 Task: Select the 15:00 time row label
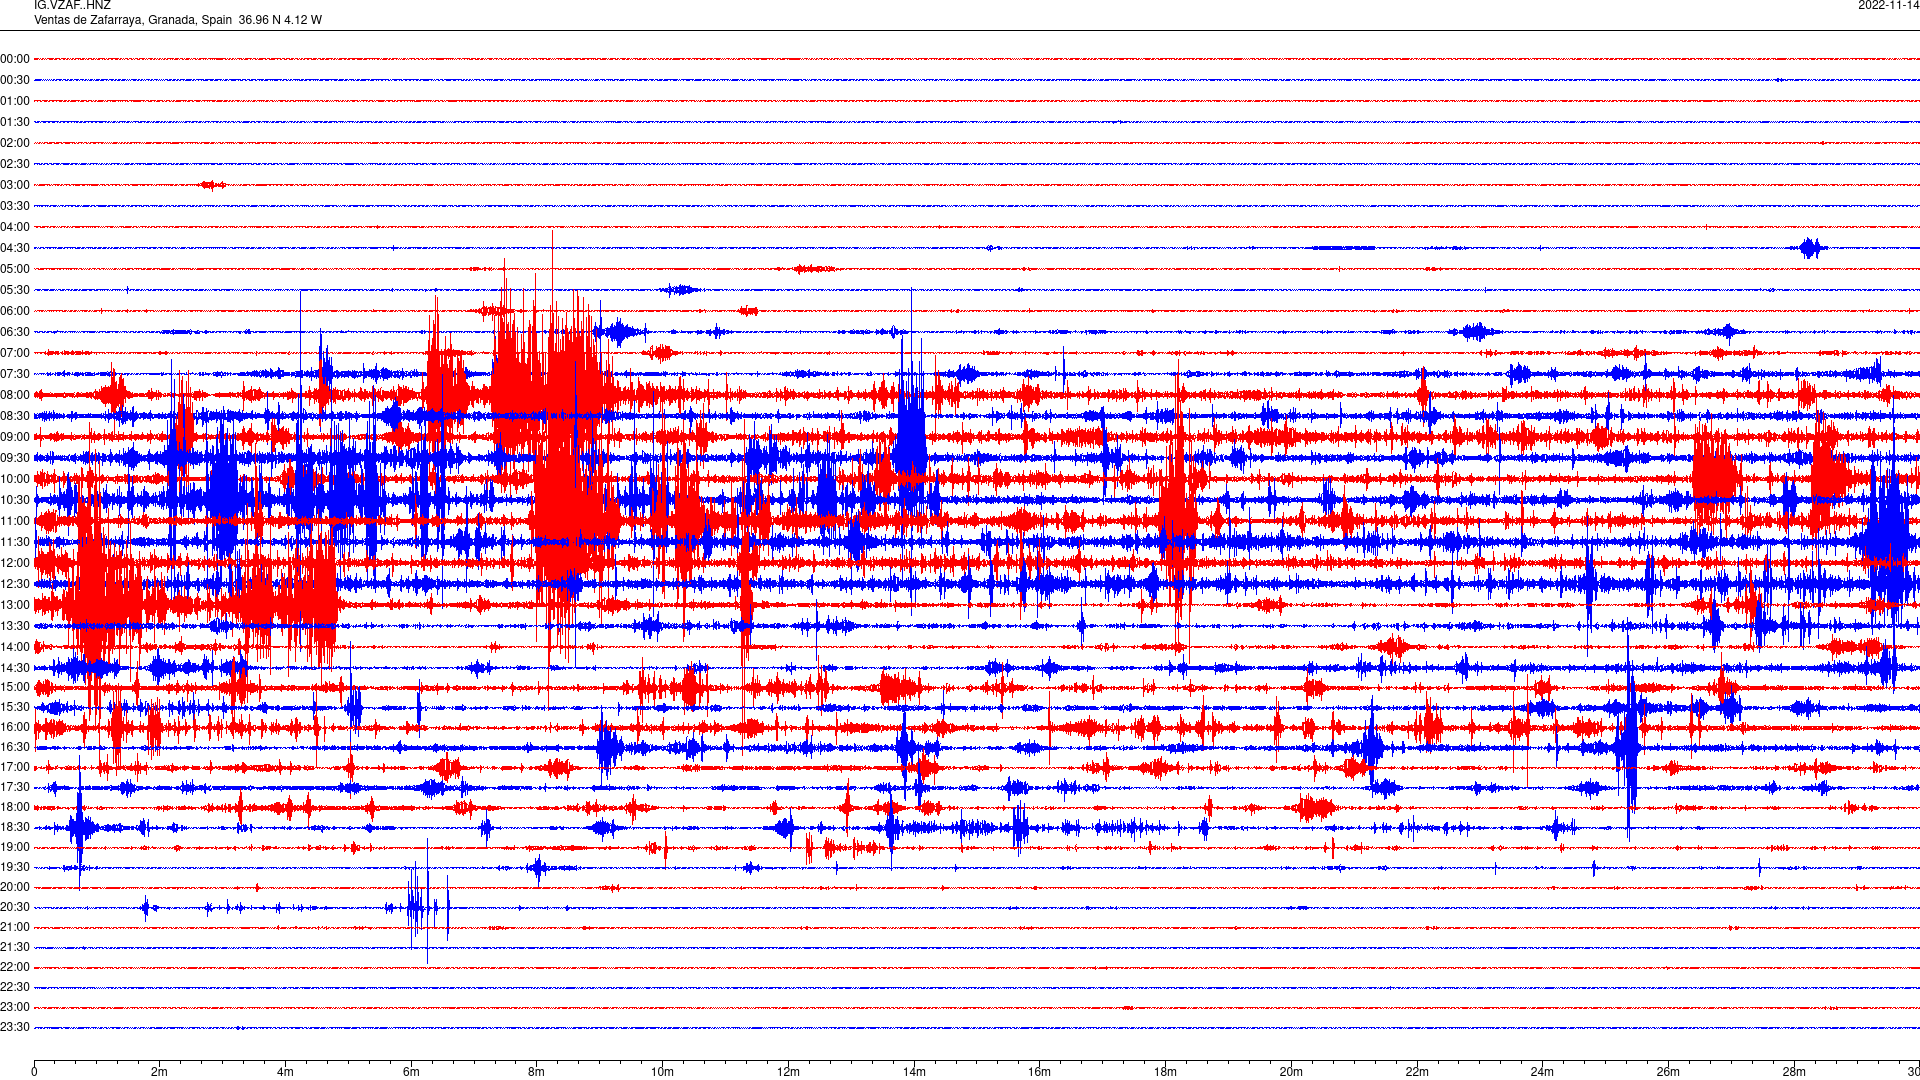click(15, 687)
